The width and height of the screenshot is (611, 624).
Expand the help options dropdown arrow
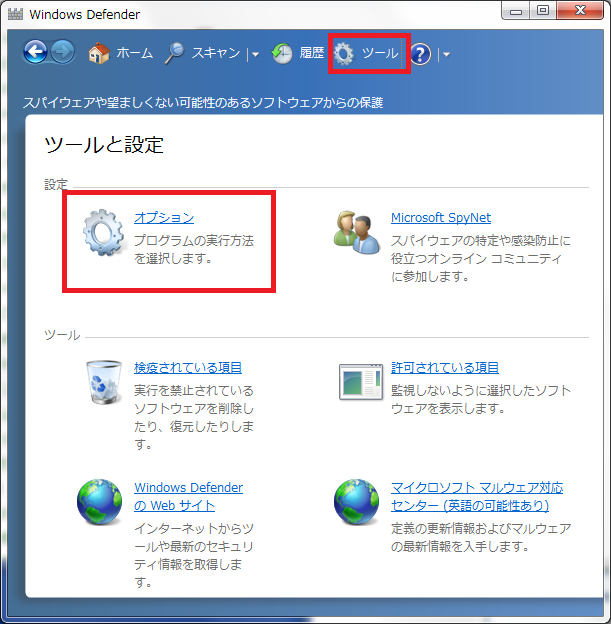pos(446,55)
